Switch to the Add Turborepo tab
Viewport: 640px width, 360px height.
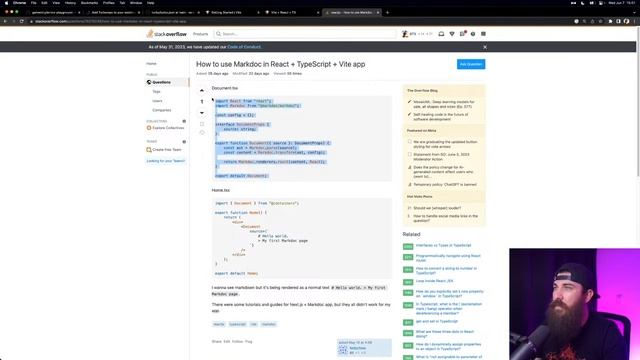[x=112, y=12]
